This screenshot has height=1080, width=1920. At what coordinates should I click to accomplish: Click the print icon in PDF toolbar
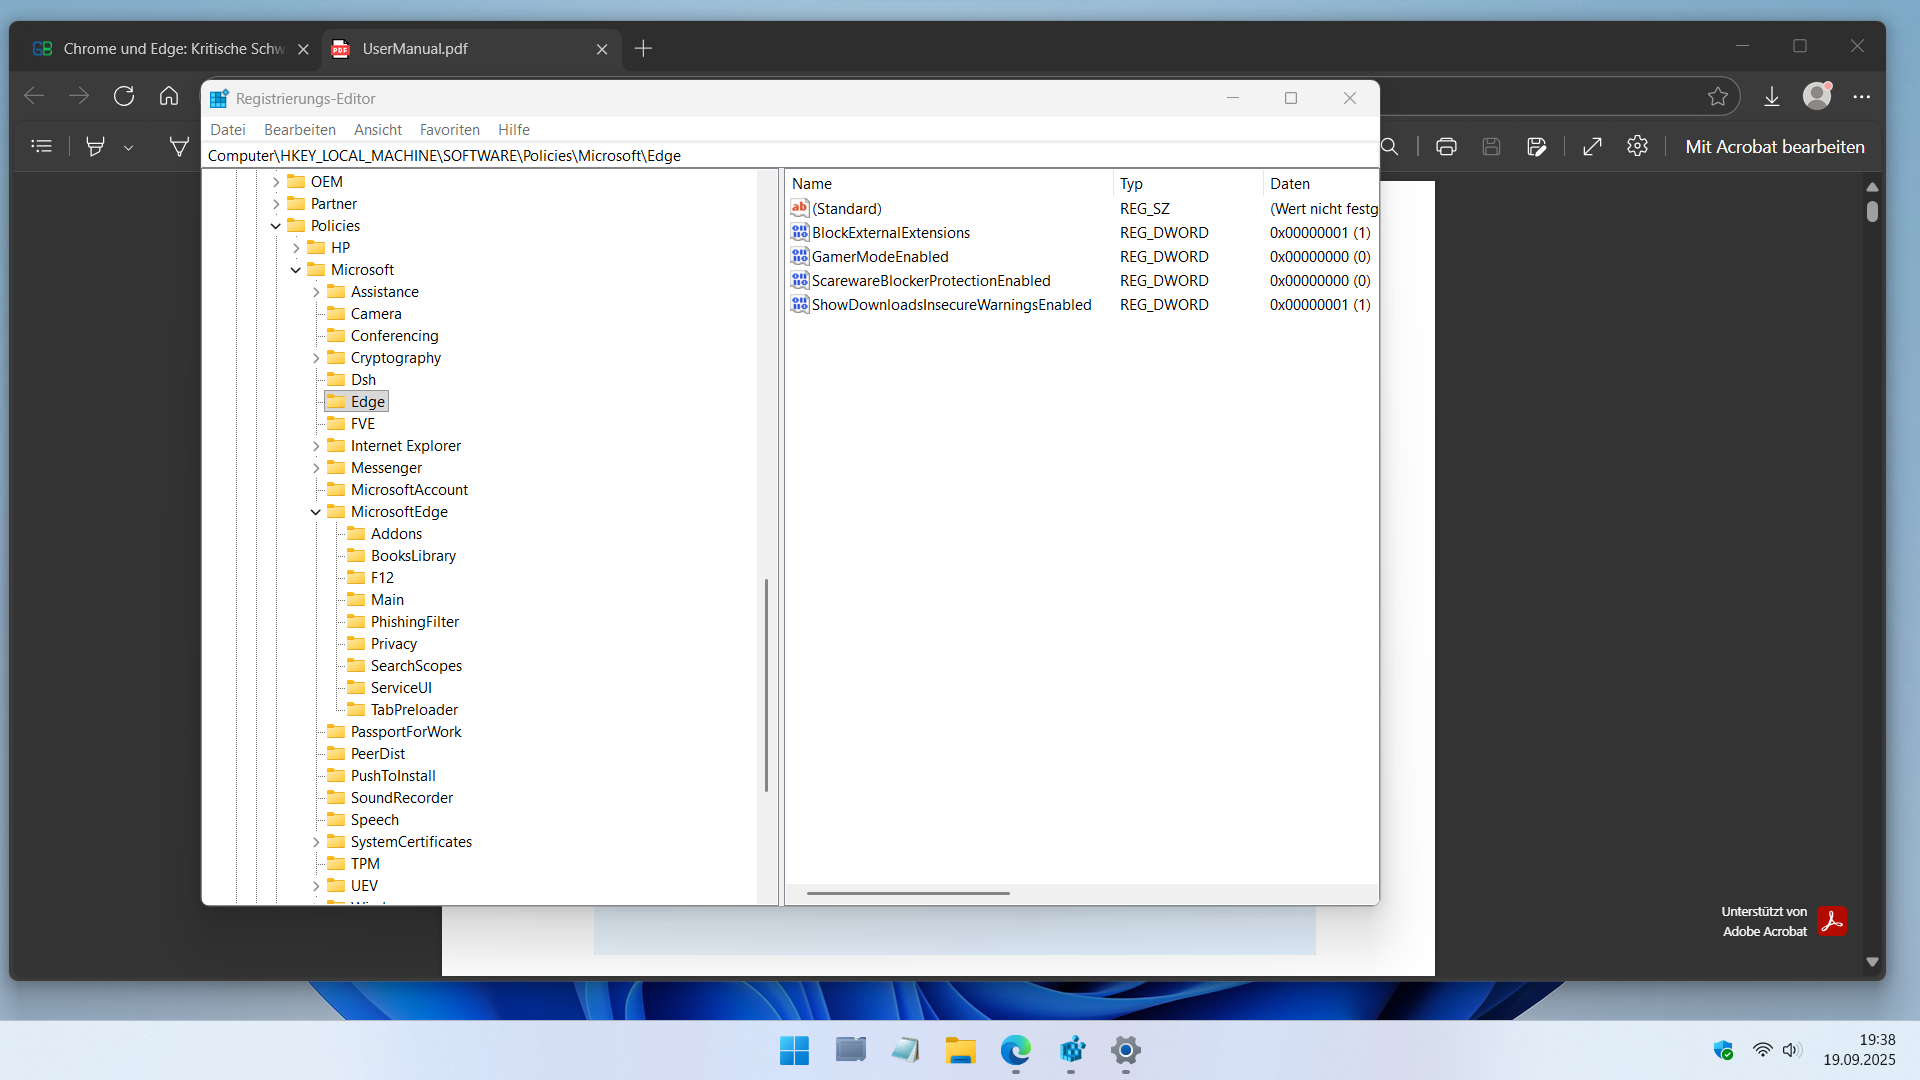tap(1446, 147)
